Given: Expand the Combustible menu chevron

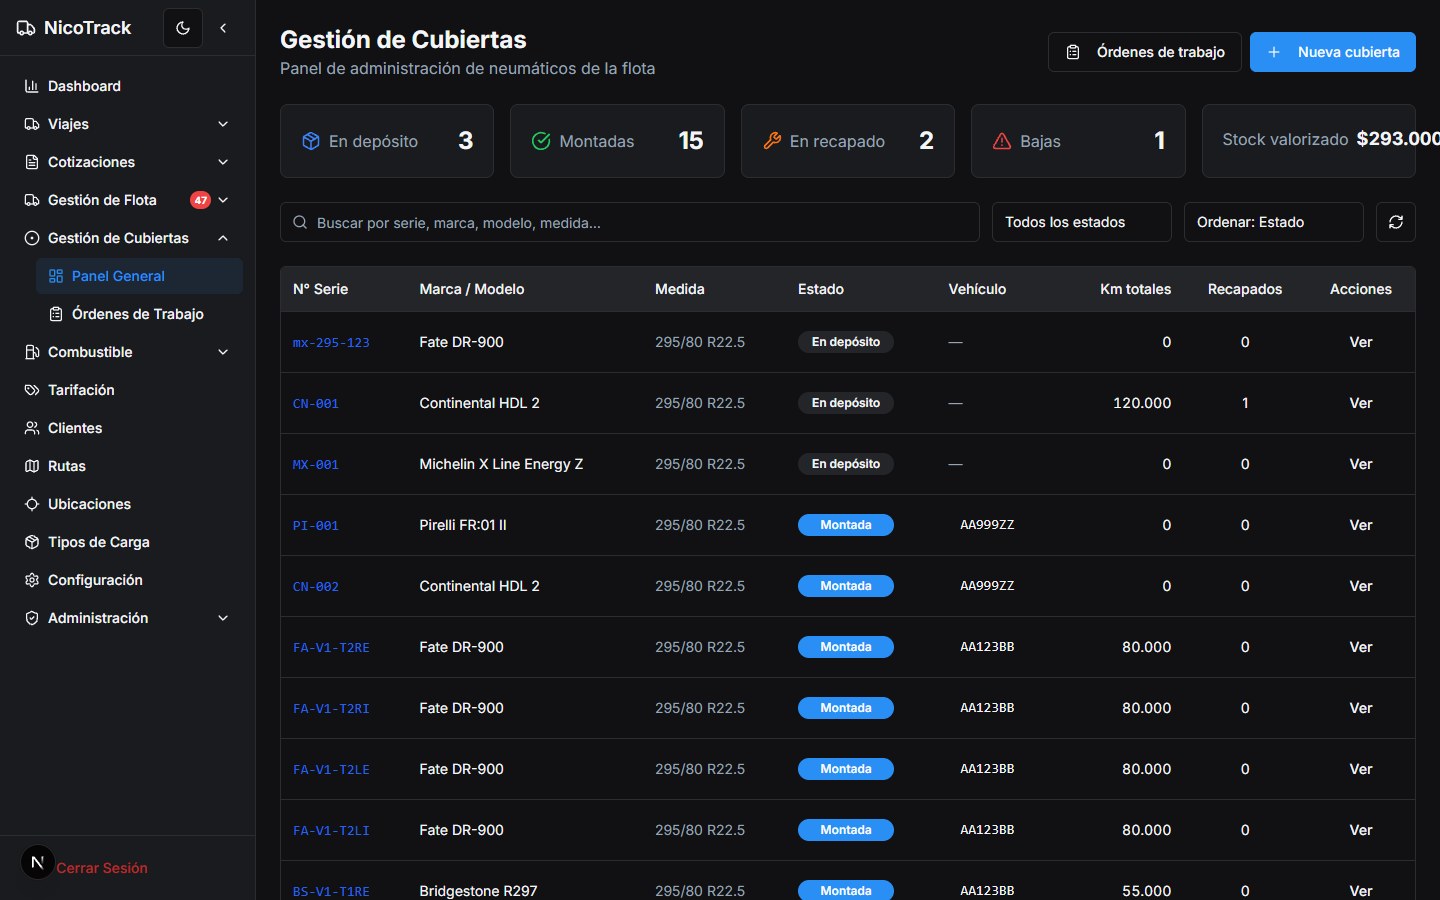Looking at the screenshot, I should pos(223,352).
